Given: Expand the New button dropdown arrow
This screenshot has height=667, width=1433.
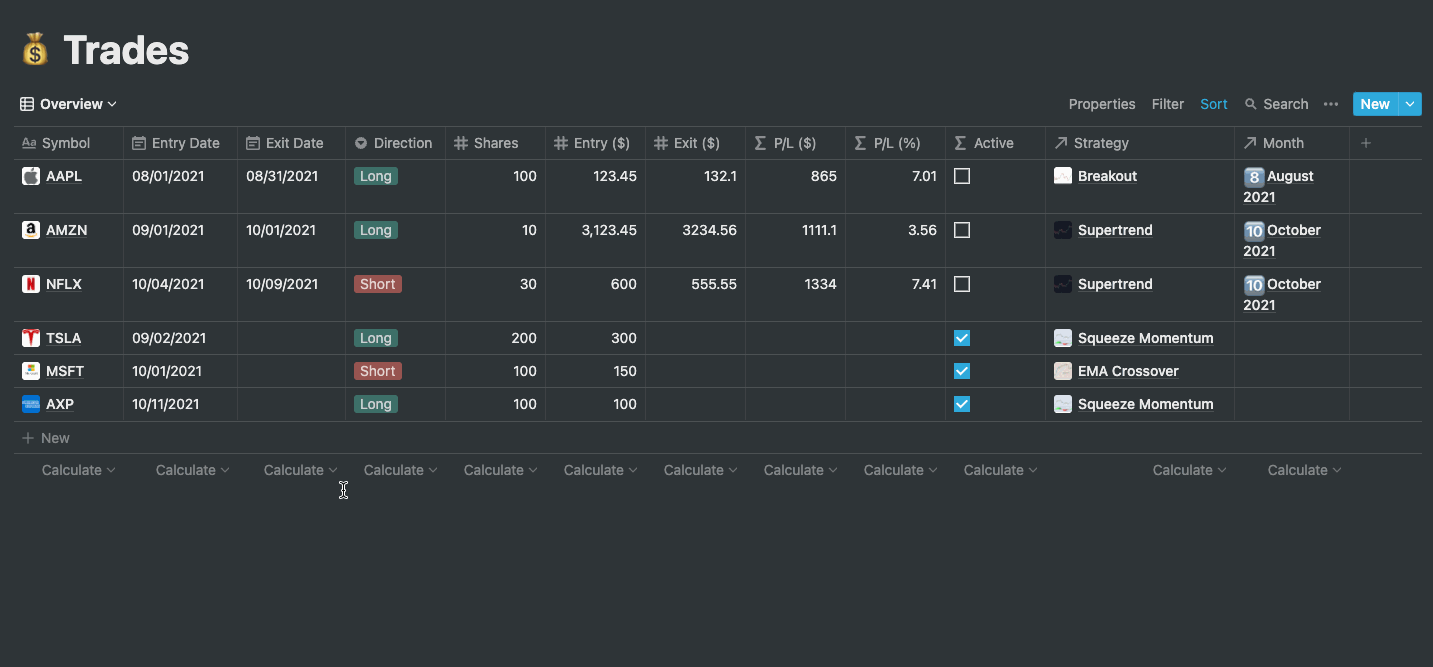Looking at the screenshot, I should 1410,103.
